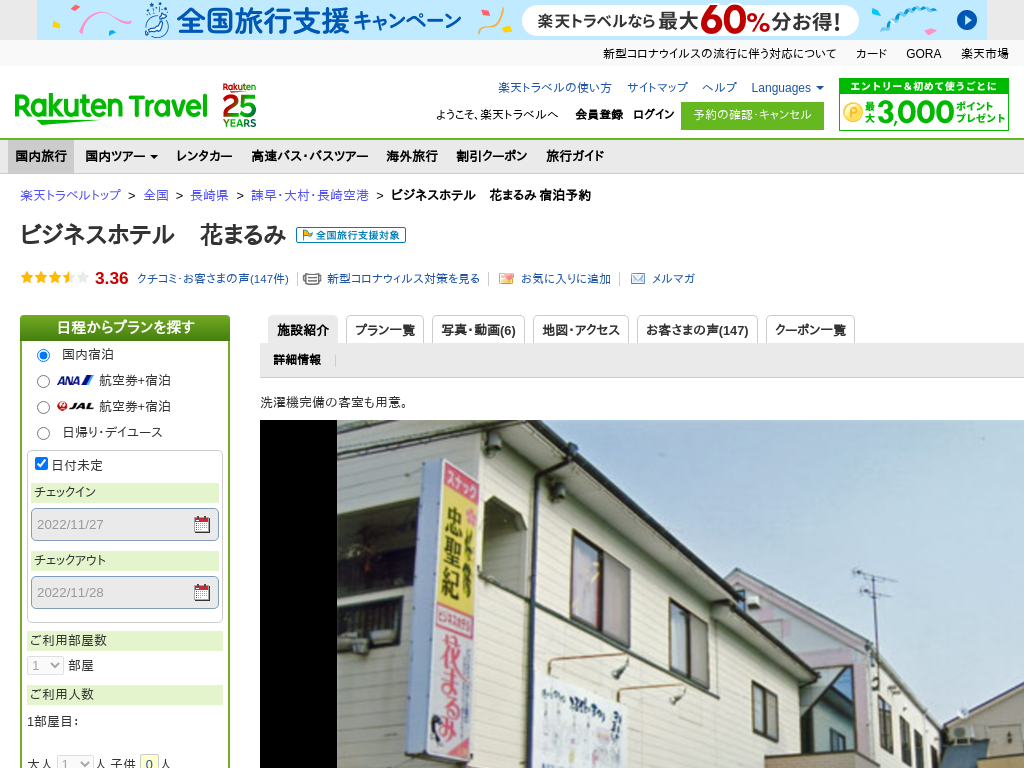Image resolution: width=1024 pixels, height=768 pixels.
Task: Open the サイトマップ link
Action: [657, 88]
